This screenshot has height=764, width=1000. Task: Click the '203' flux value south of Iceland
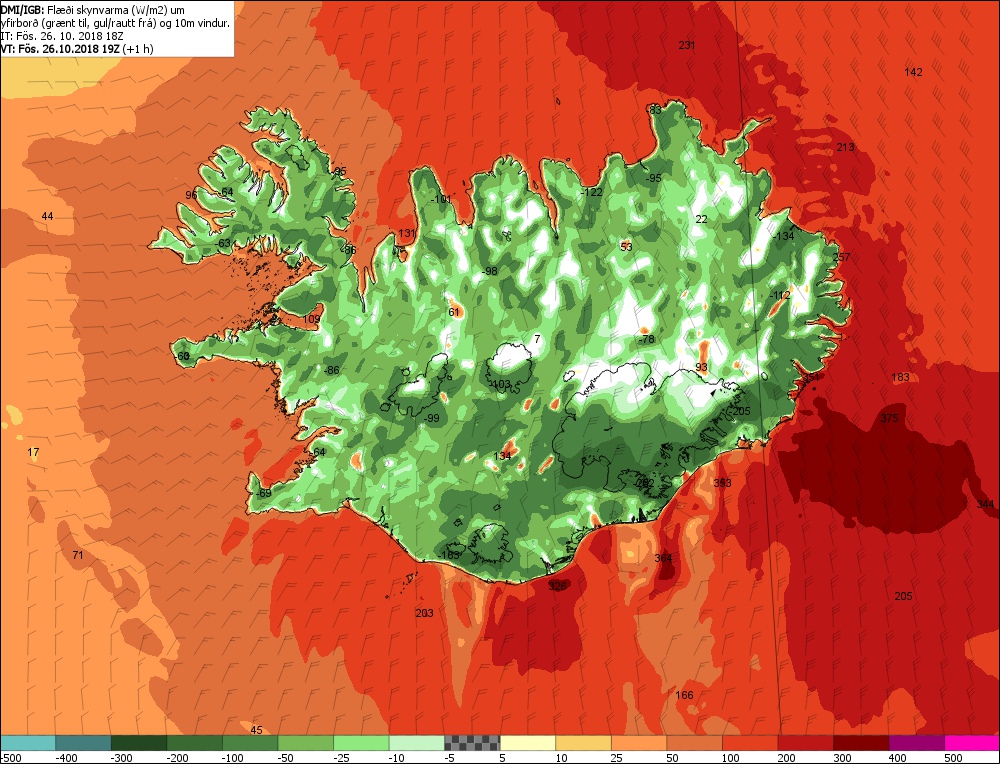click(424, 613)
